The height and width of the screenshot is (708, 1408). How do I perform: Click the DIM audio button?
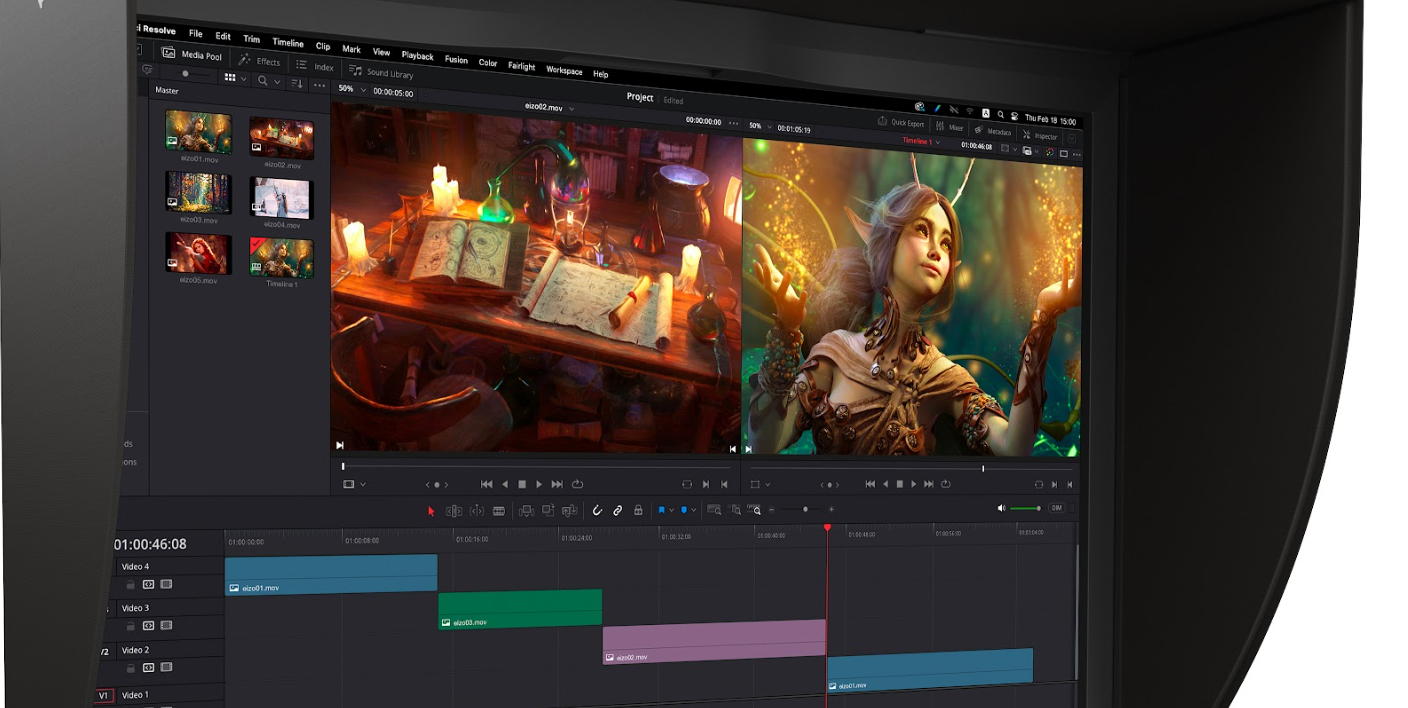coord(1057,508)
